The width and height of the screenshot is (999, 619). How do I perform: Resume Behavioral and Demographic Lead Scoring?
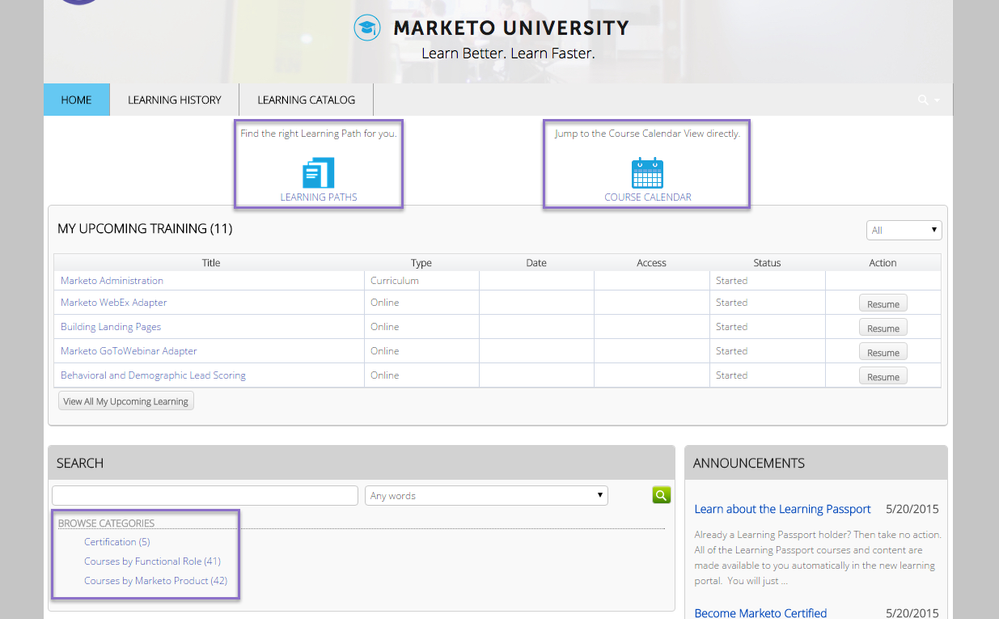click(x=883, y=376)
